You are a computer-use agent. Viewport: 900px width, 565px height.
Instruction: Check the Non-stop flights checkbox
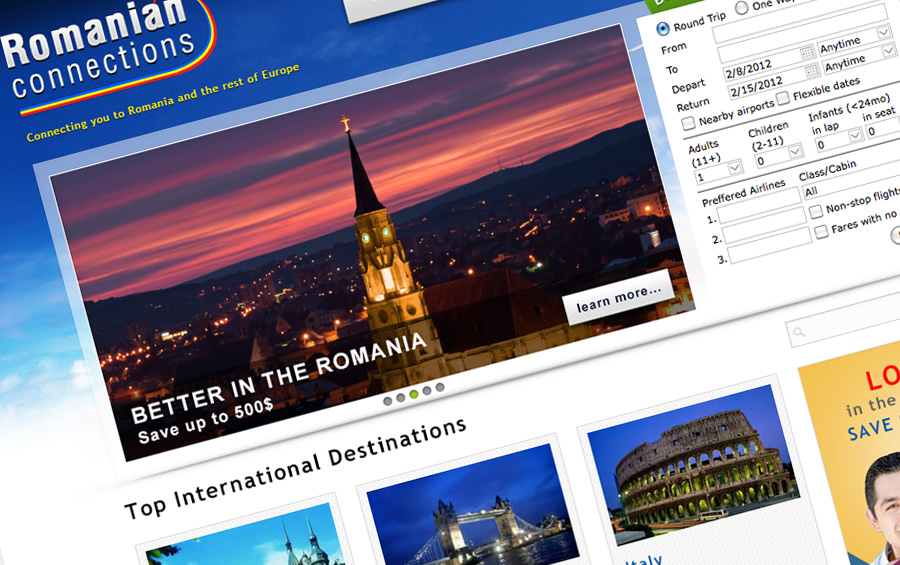(x=816, y=212)
